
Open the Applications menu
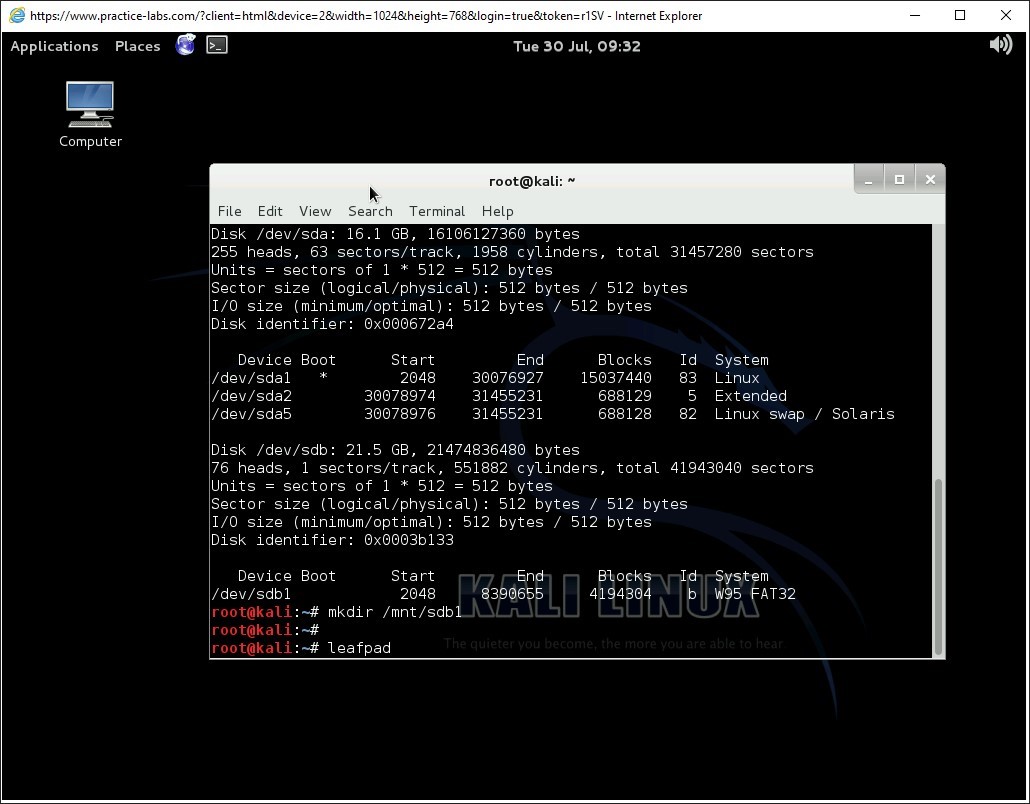coord(54,46)
